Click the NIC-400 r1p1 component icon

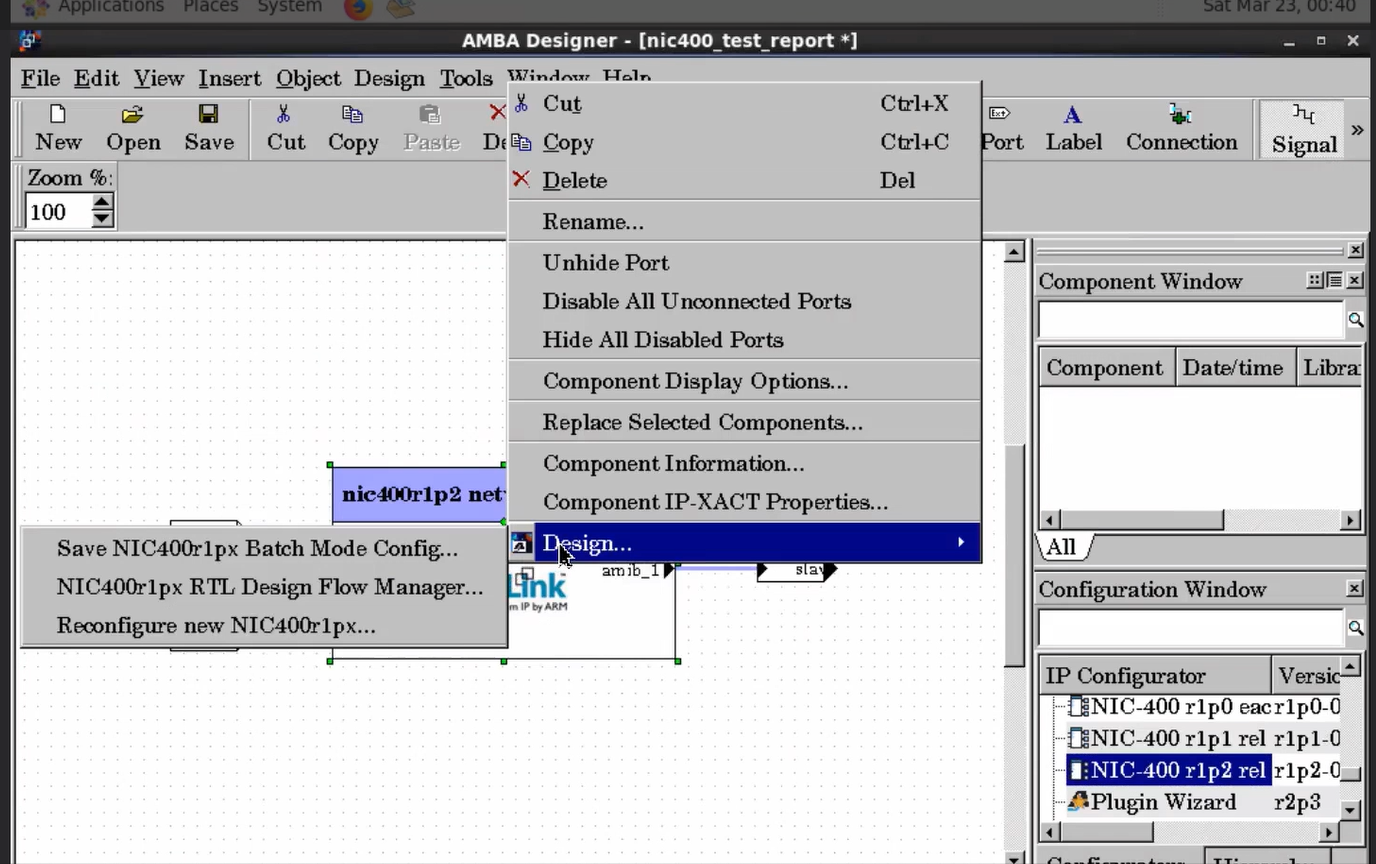pos(1079,739)
